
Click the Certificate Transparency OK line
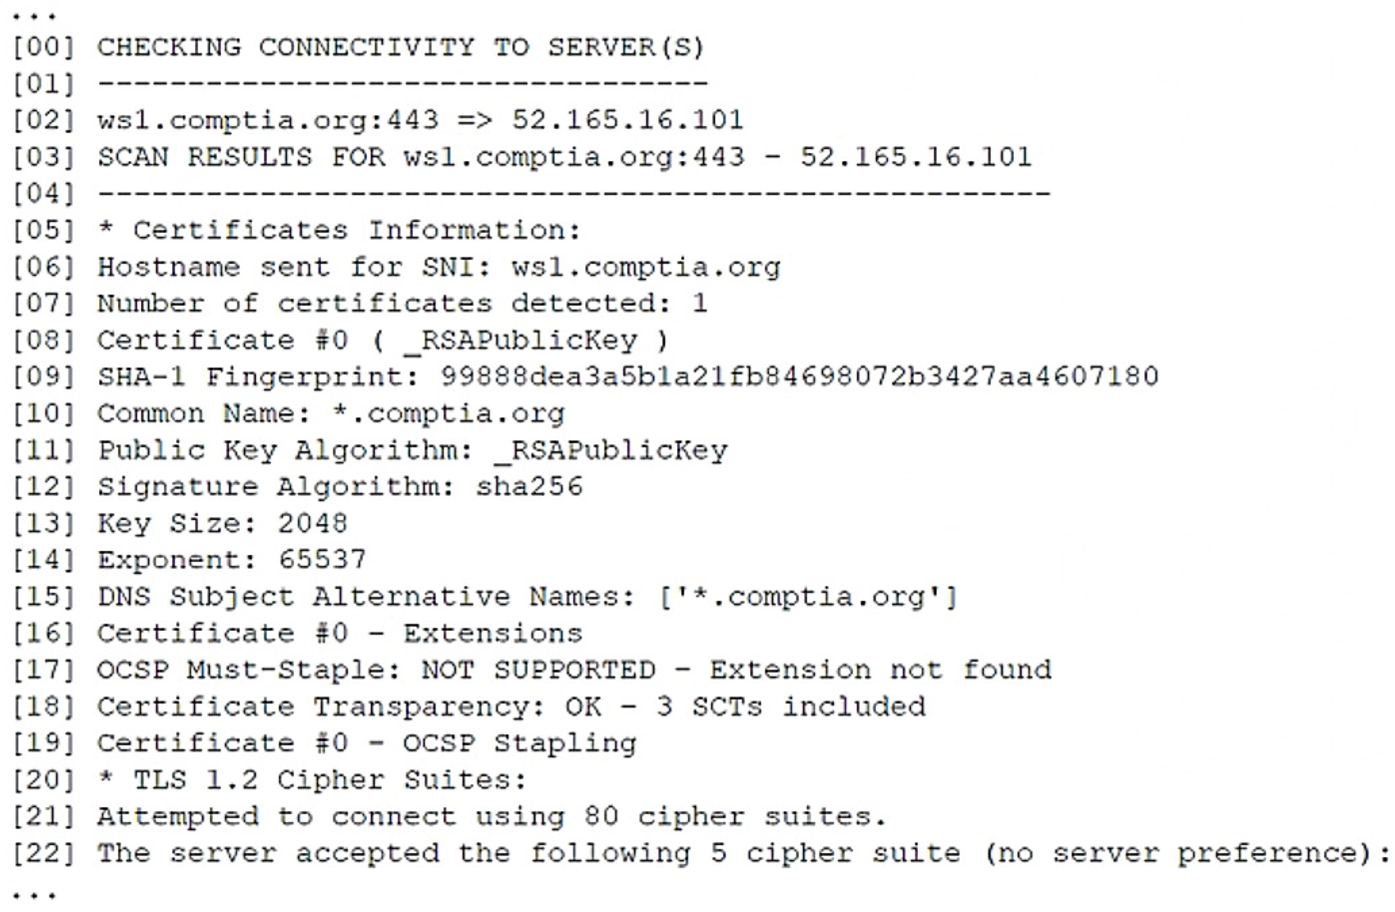510,707
